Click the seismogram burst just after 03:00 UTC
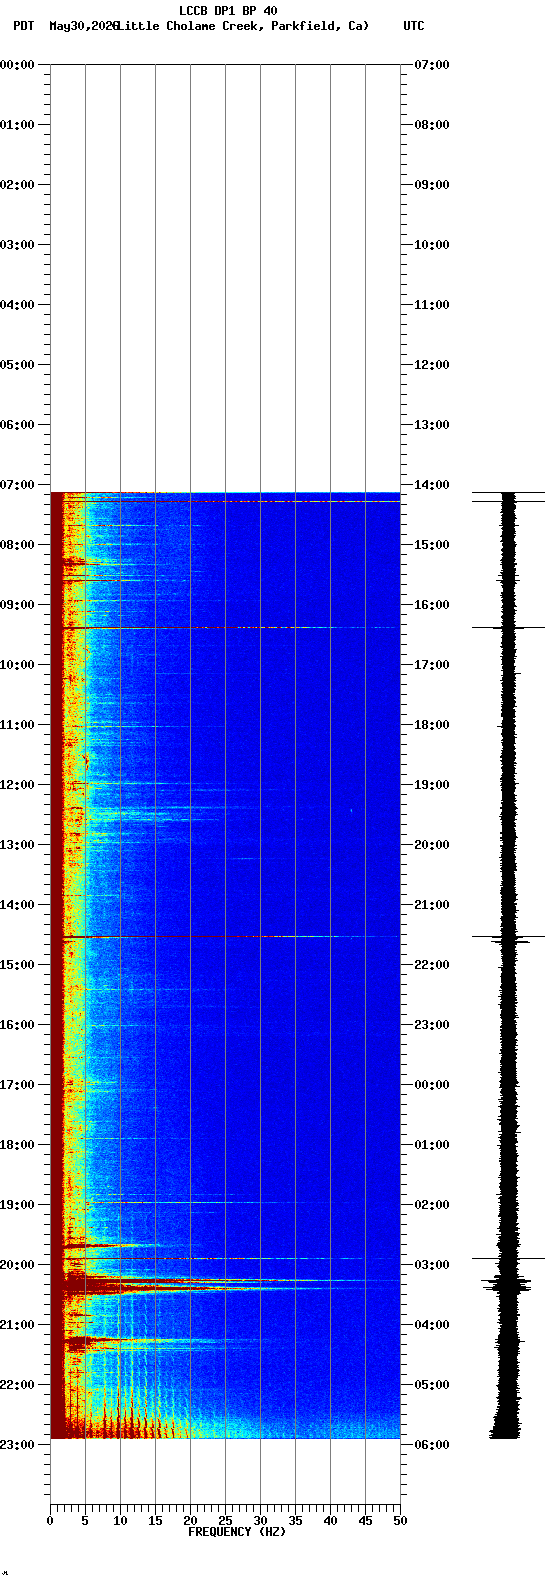Viewport: 552px width, 1584px height. coord(509,1283)
